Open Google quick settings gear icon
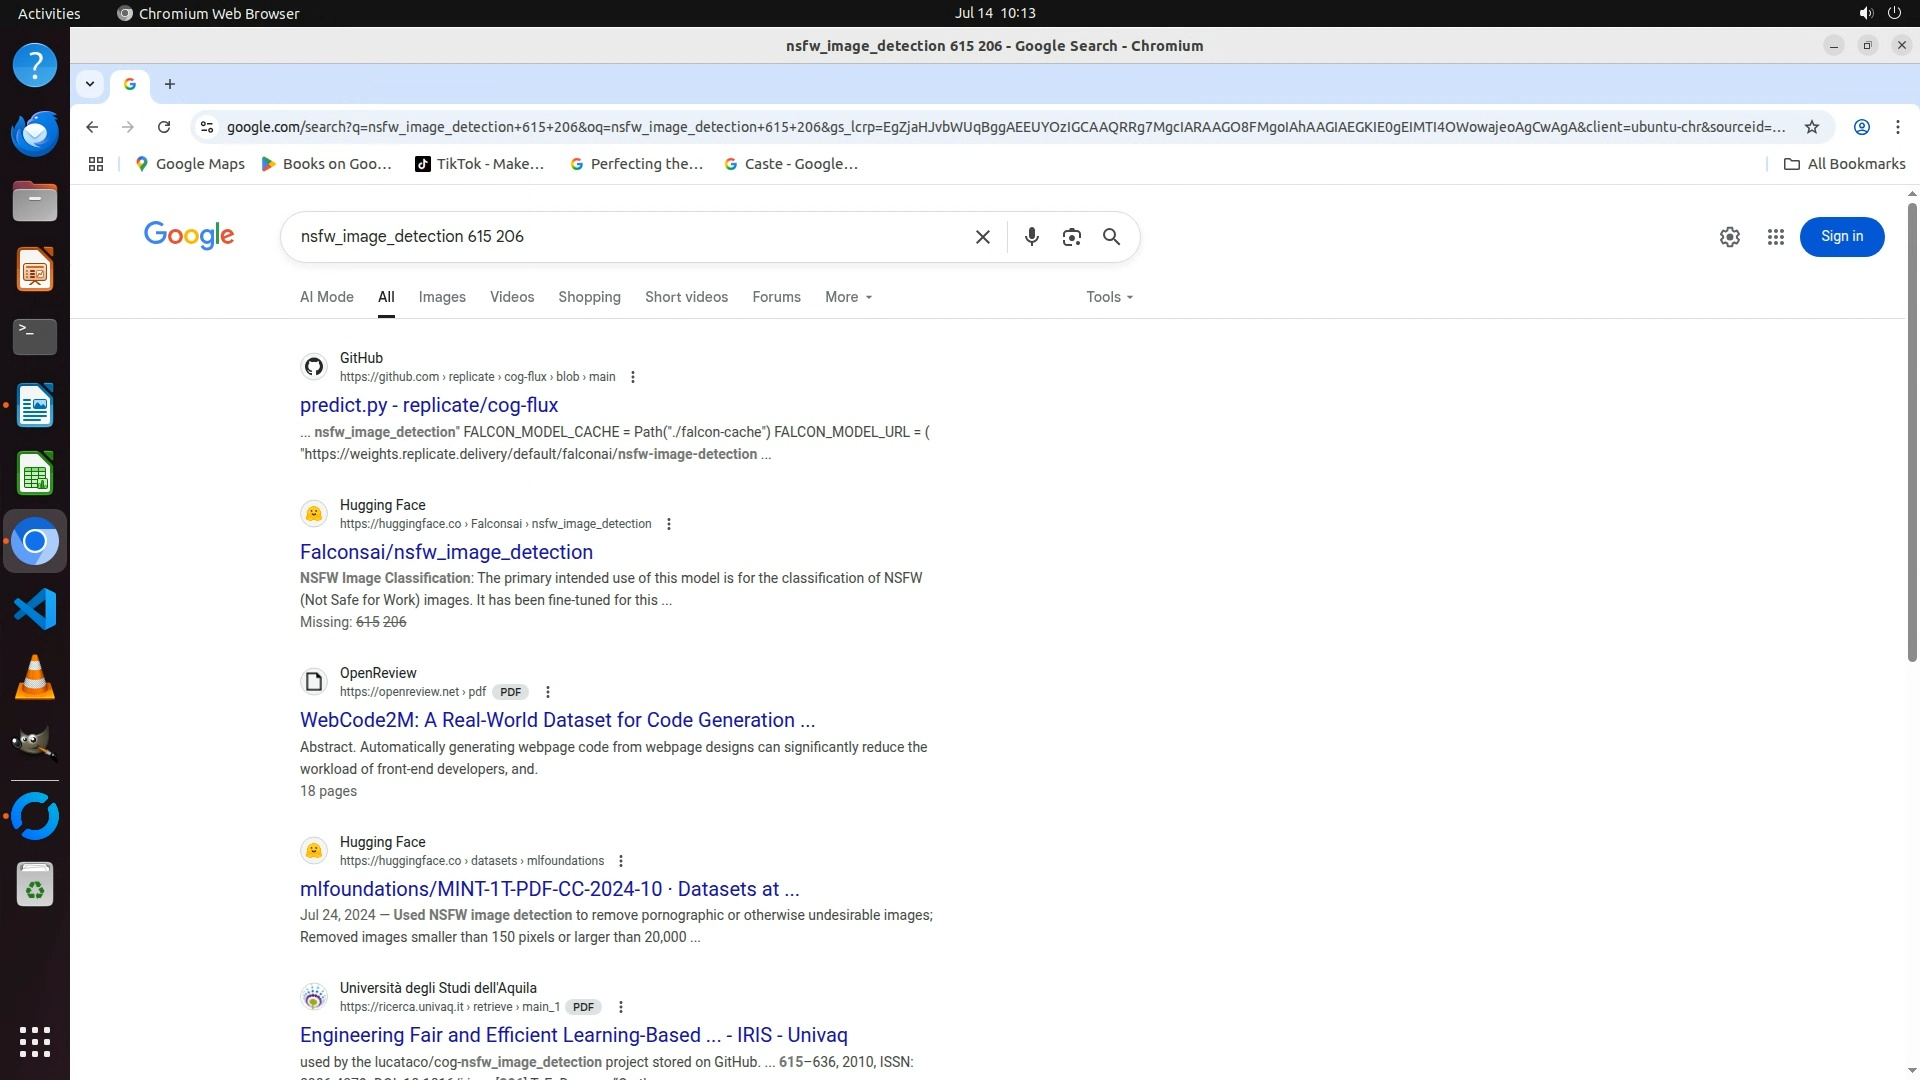The height and width of the screenshot is (1080, 1920). point(1729,237)
